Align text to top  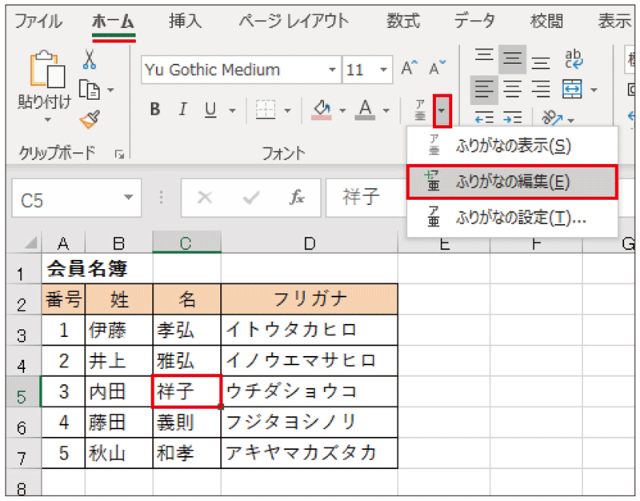(x=484, y=55)
